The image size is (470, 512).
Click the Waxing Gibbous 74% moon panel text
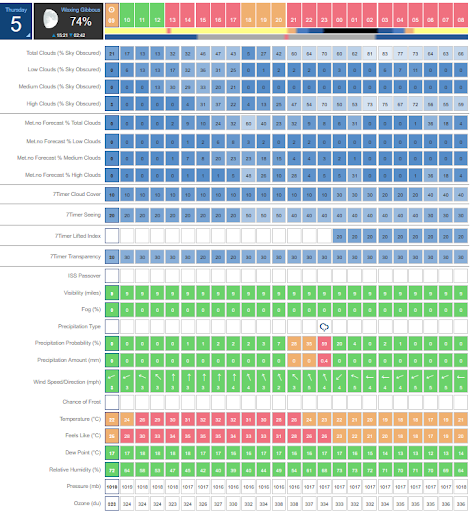80,17
